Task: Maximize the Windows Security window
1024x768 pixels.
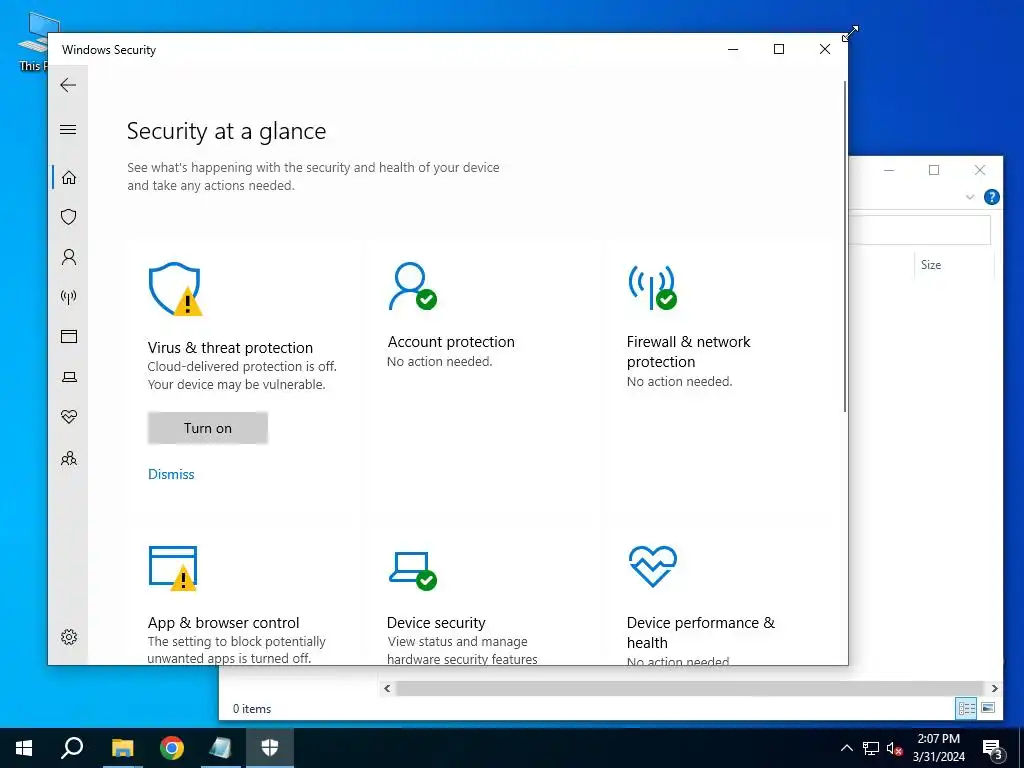Action: tap(778, 49)
